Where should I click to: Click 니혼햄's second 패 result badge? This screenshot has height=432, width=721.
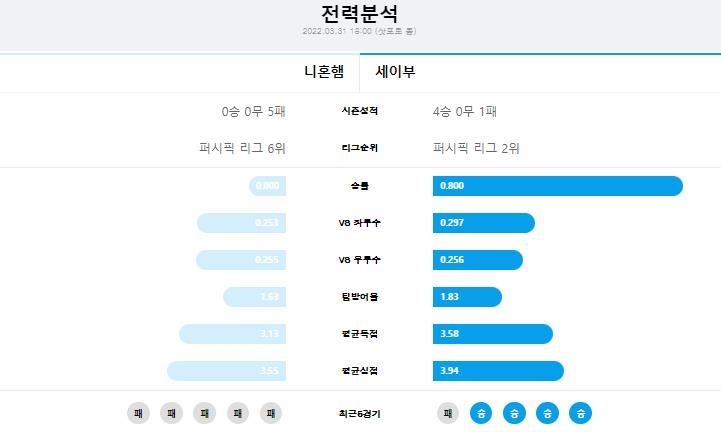(x=172, y=413)
